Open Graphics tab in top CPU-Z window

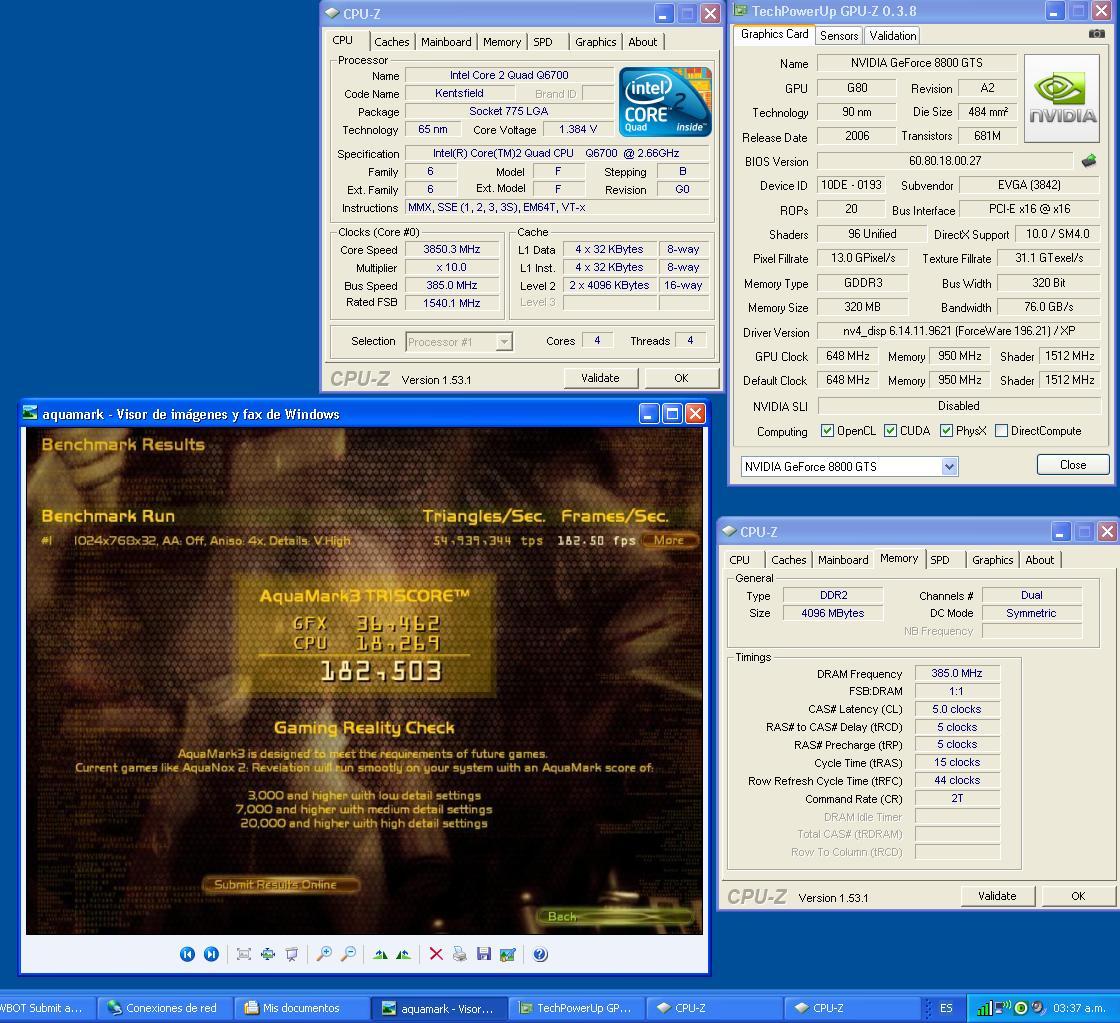[595, 42]
